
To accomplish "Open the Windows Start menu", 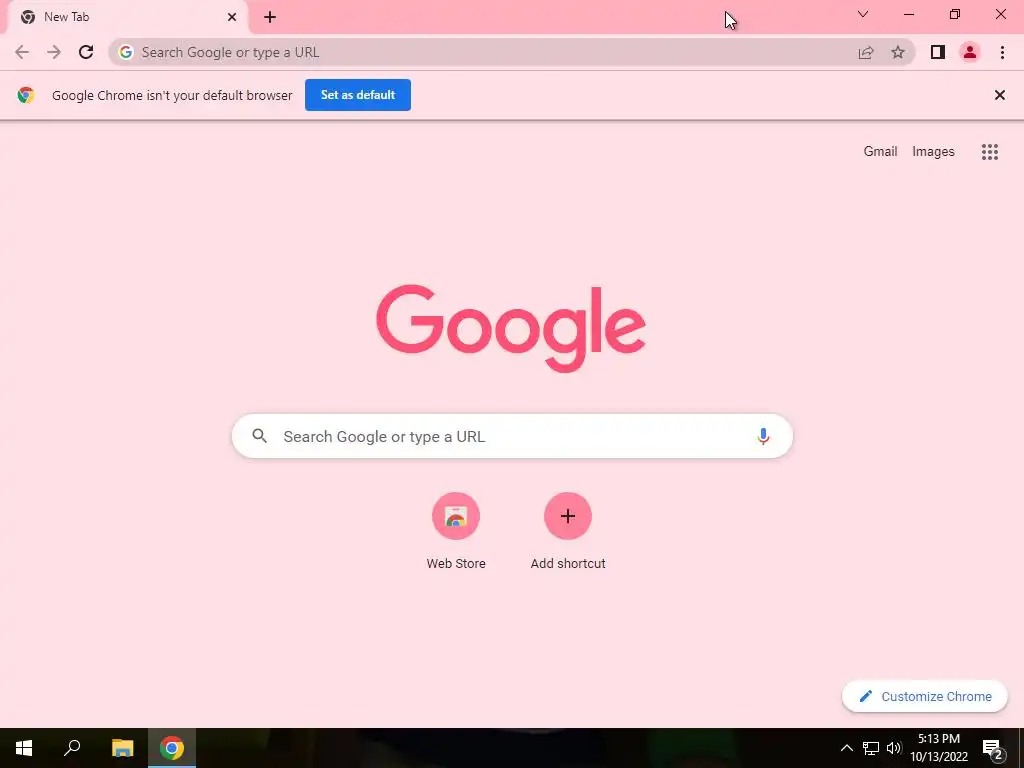I will pyautogui.click(x=24, y=748).
